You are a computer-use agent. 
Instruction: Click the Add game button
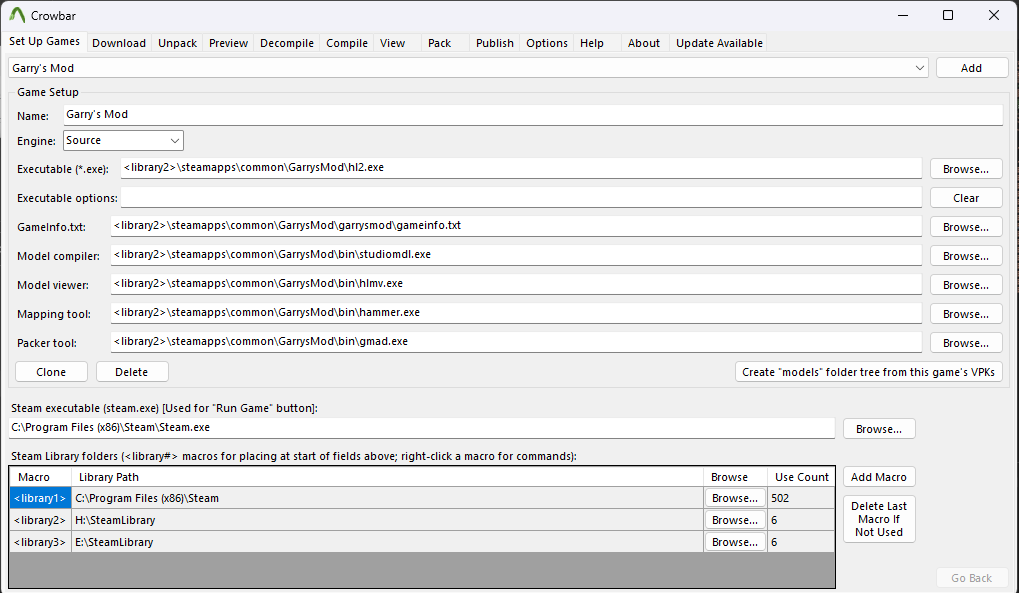click(x=972, y=68)
